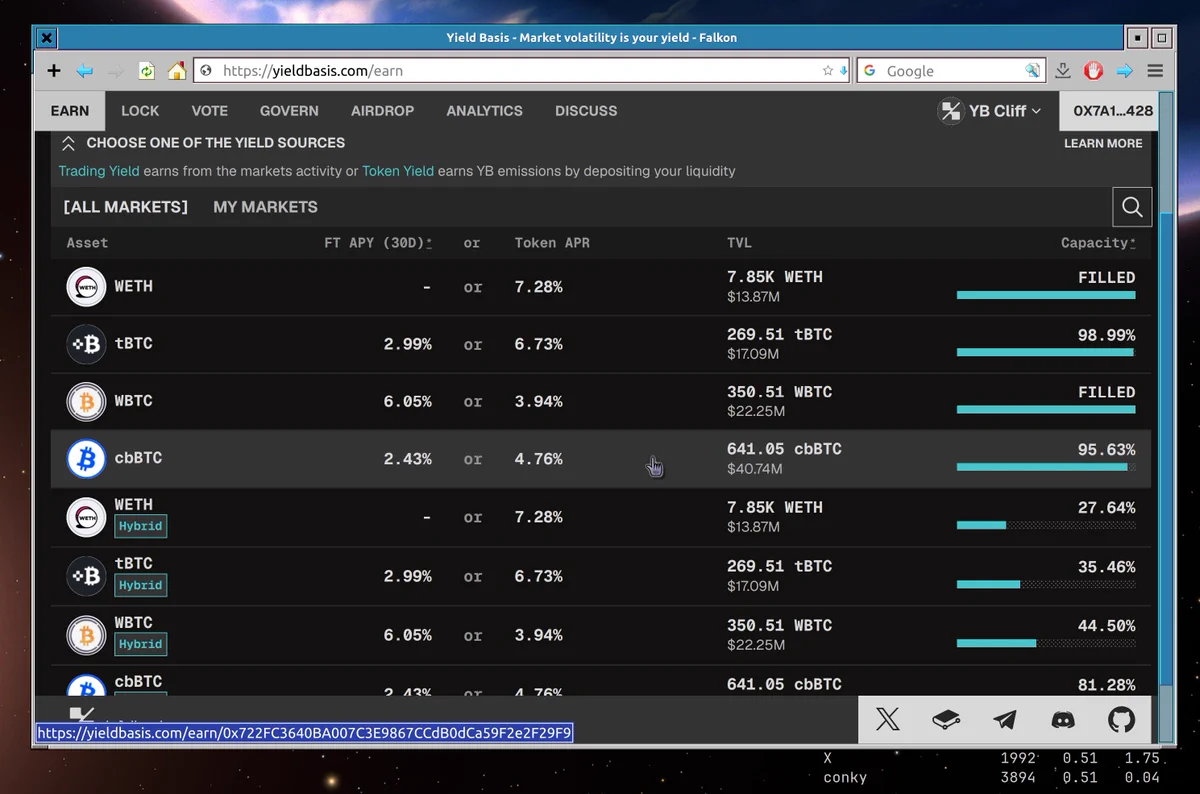This screenshot has height=794, width=1200.
Task: Select the ALL MARKETS filter
Action: tap(125, 207)
